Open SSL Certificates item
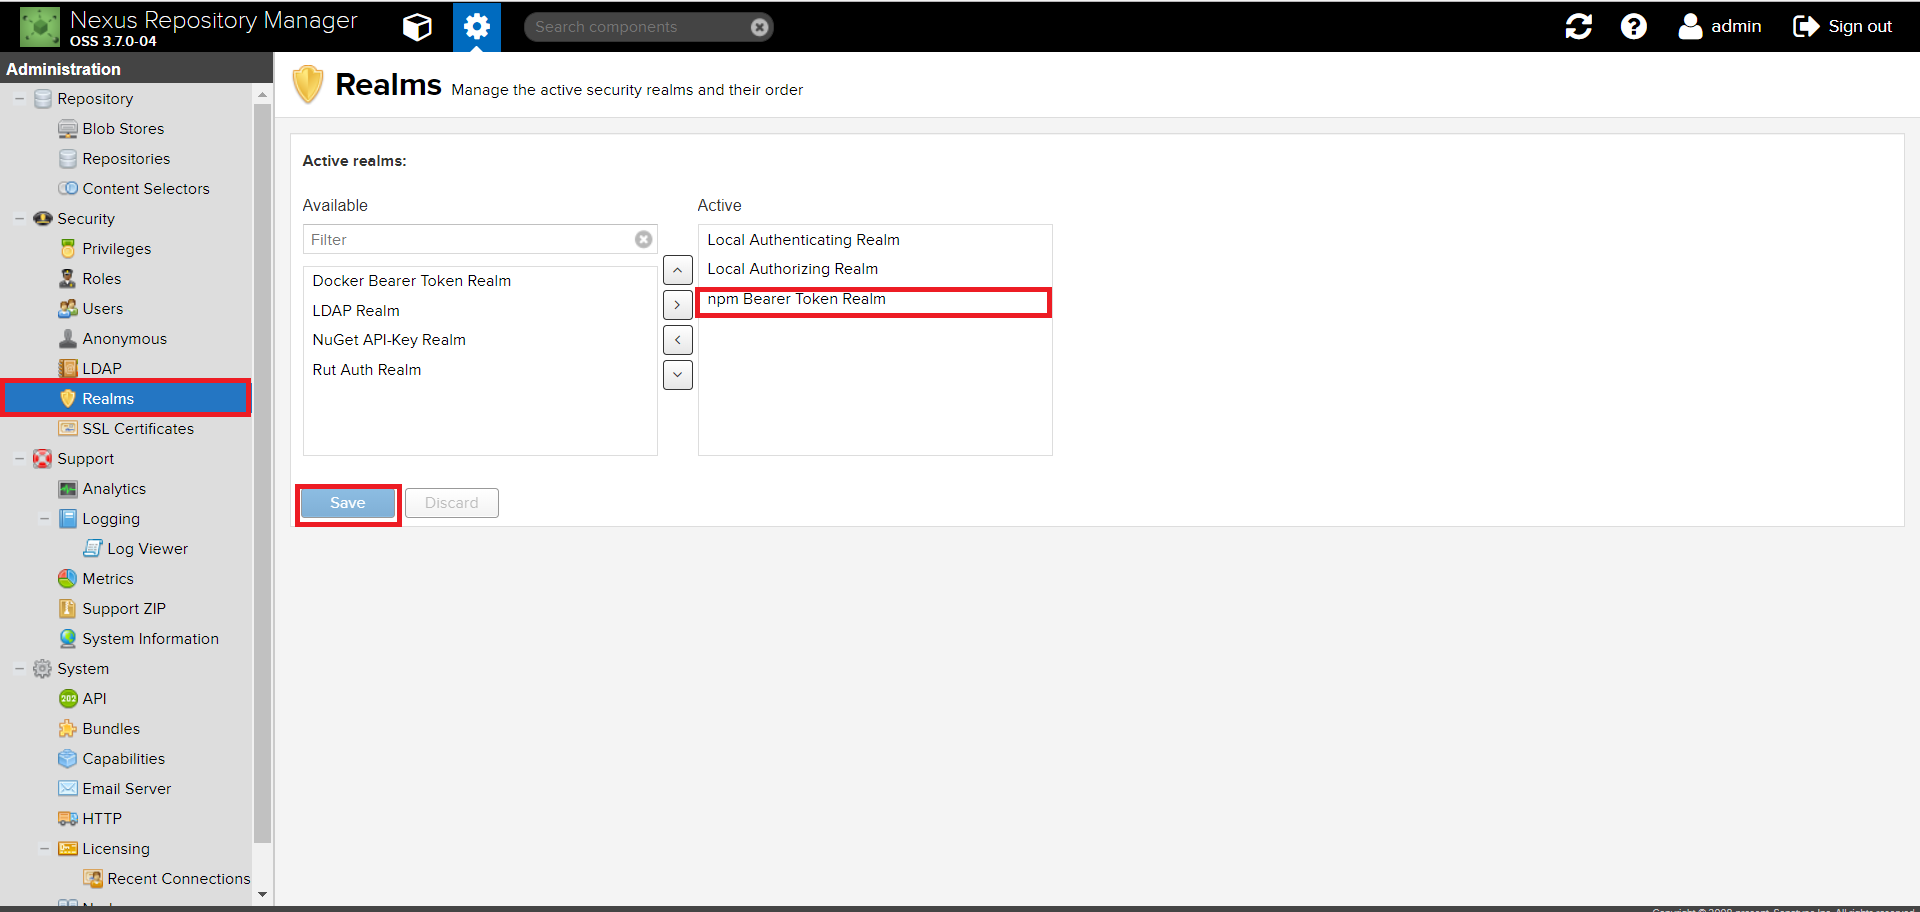This screenshot has width=1920, height=912. (x=138, y=429)
